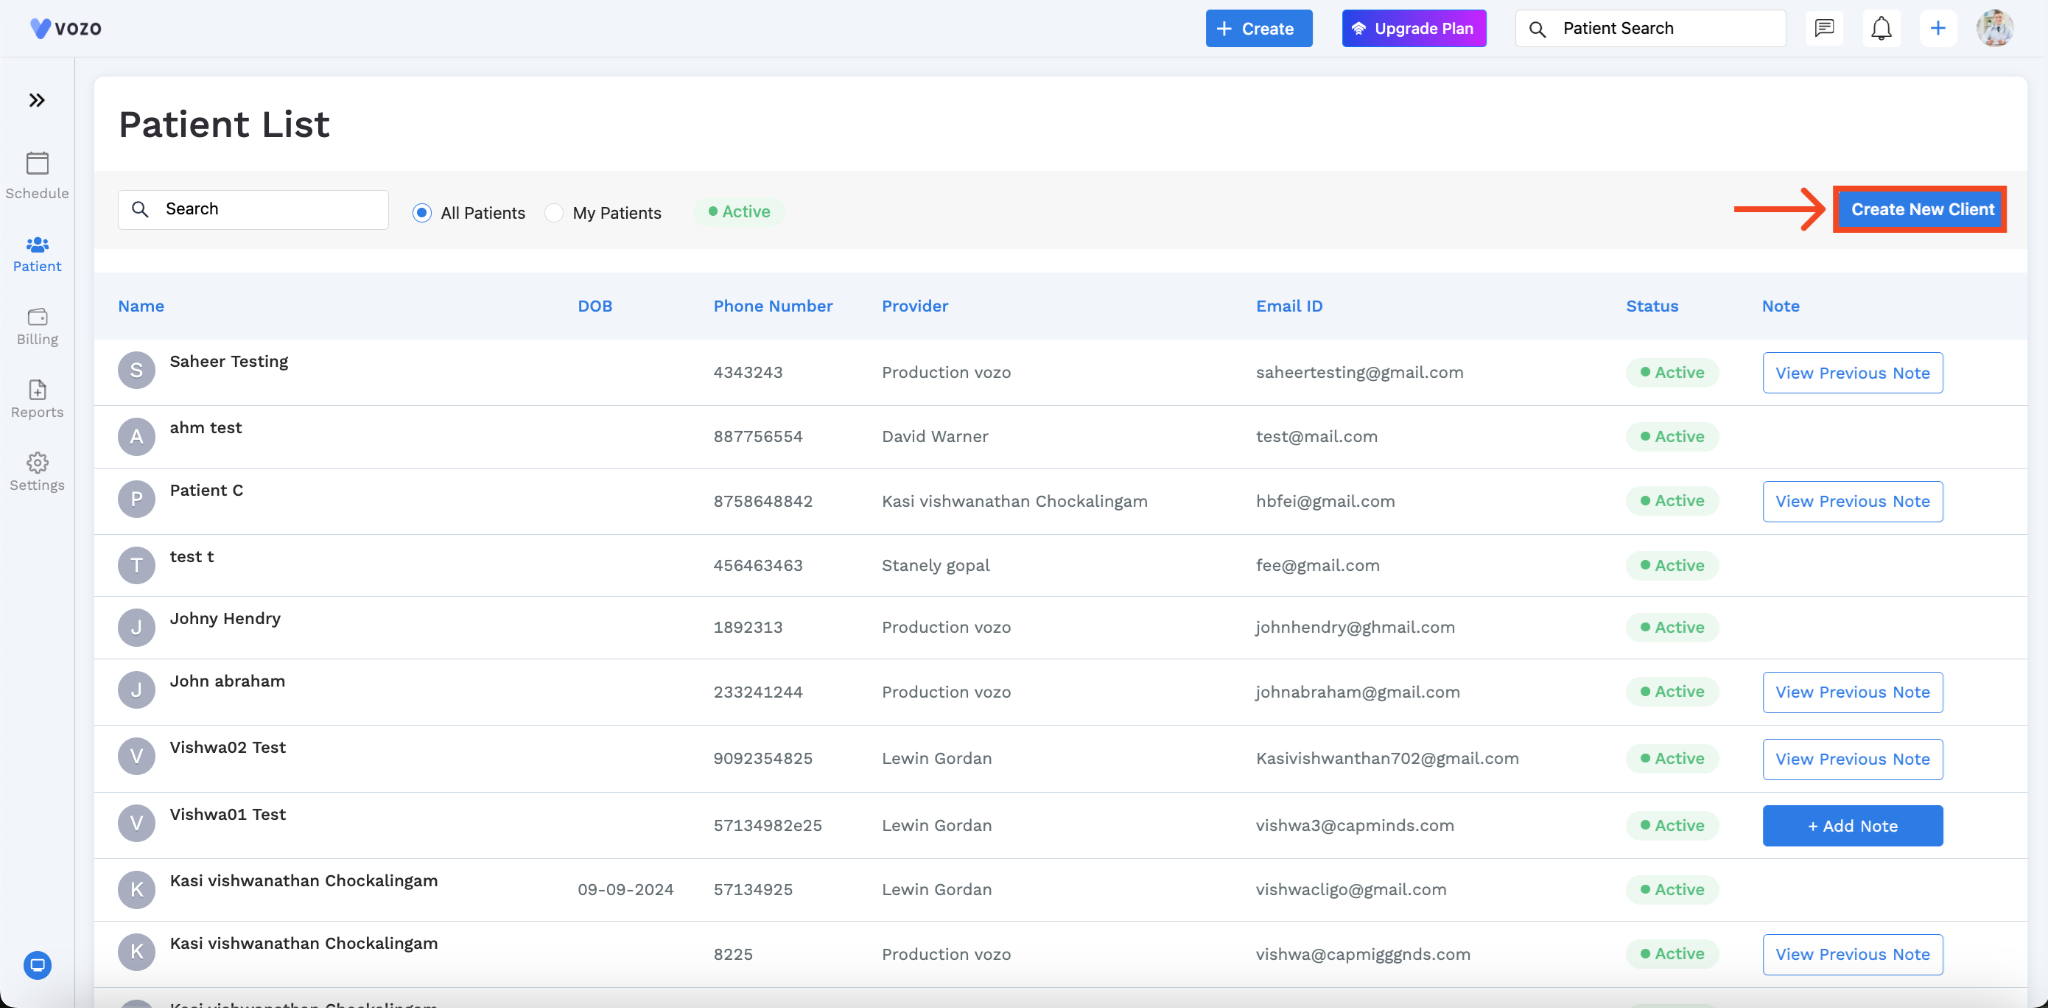The height and width of the screenshot is (1008, 2048).
Task: Click the Upgrade Plan button
Action: pos(1414,28)
